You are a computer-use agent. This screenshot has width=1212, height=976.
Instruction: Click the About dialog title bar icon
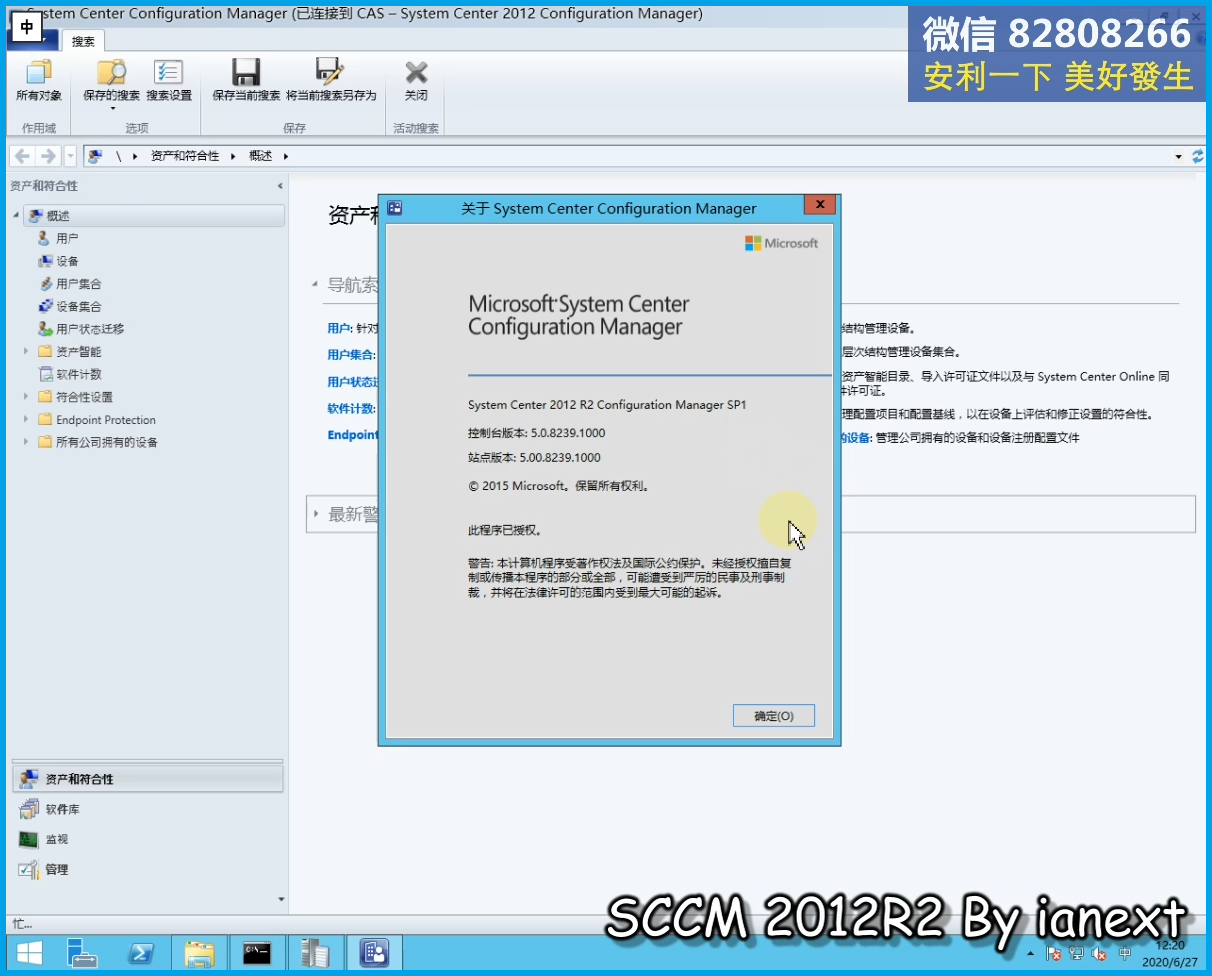click(x=395, y=208)
